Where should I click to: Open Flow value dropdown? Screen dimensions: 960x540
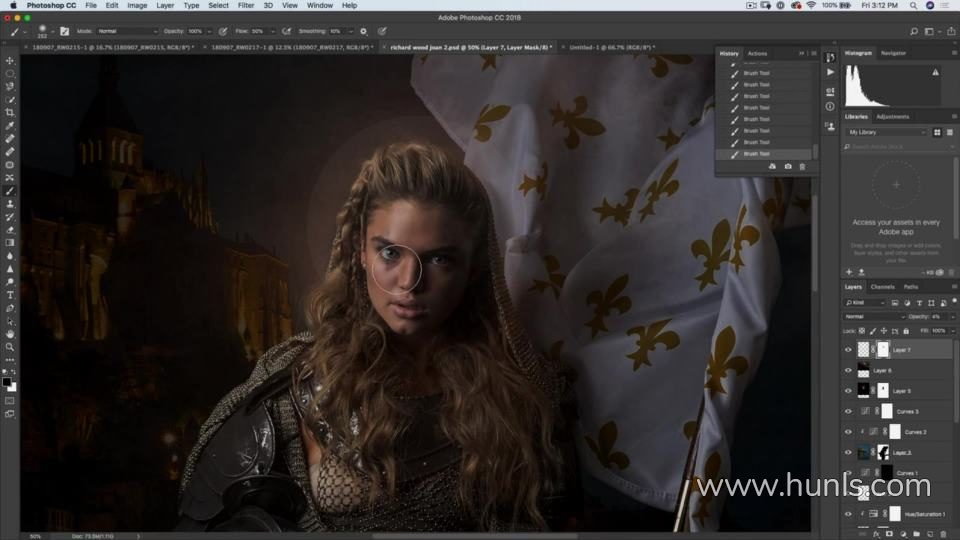[x=272, y=31]
